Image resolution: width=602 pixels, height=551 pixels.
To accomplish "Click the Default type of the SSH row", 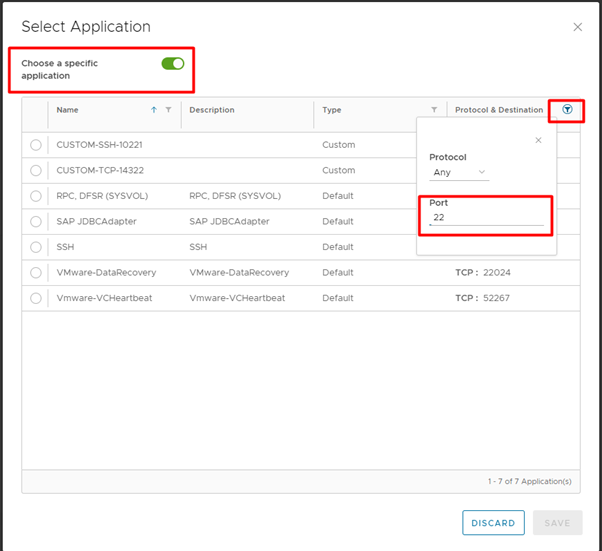I will (338, 247).
